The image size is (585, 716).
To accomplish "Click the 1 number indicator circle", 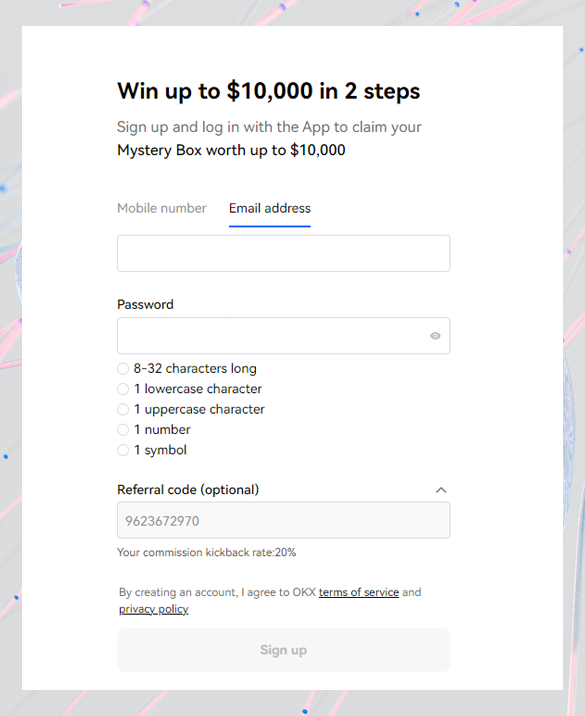I will 123,430.
